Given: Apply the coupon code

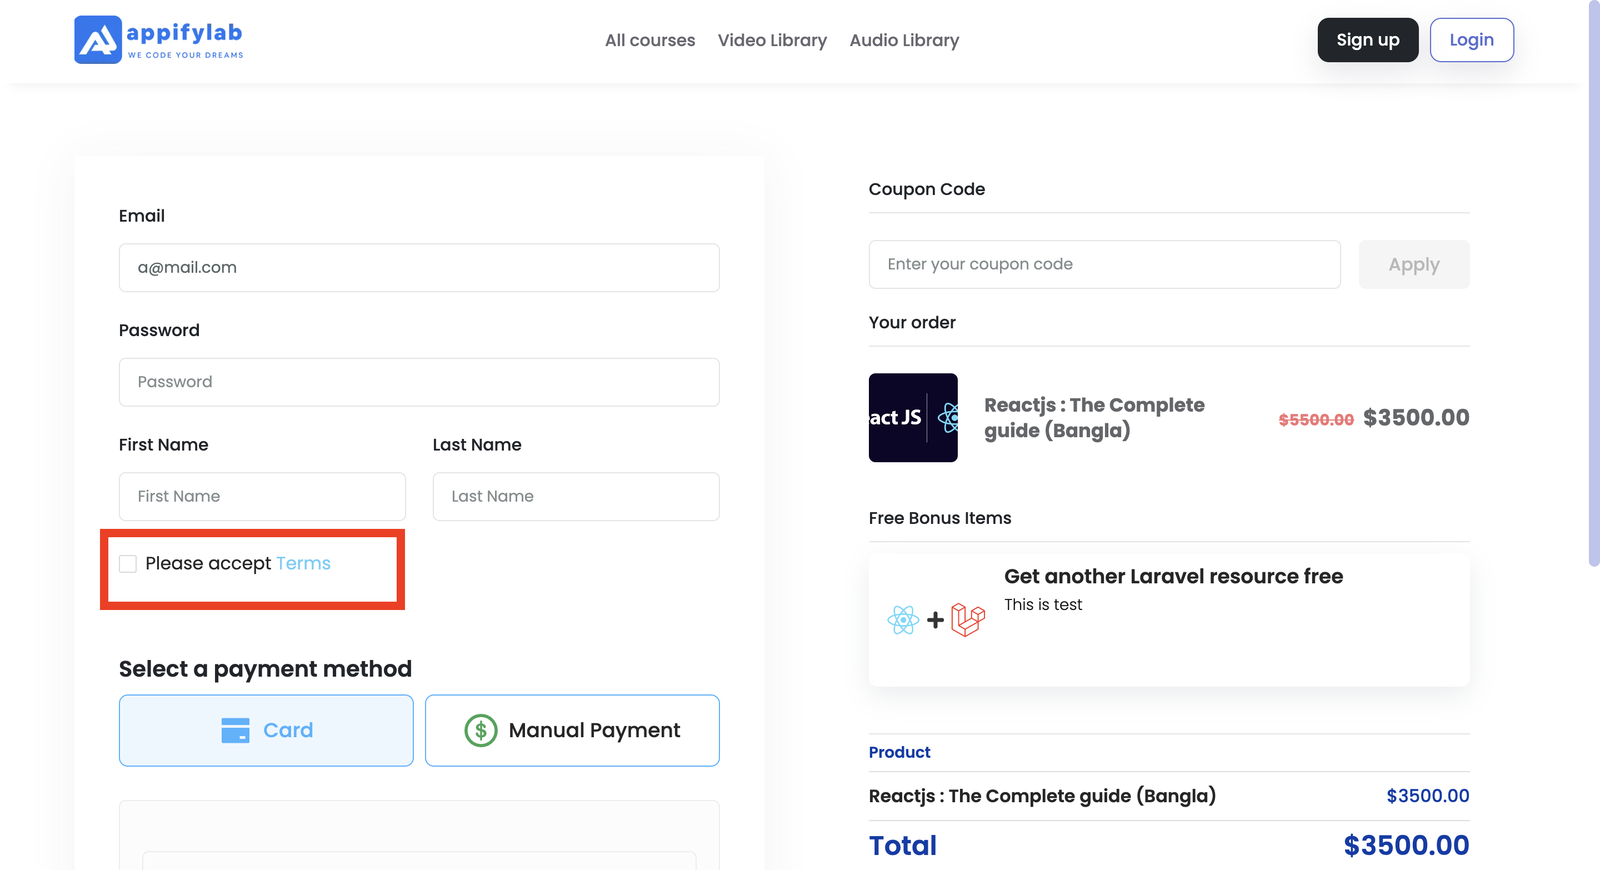Looking at the screenshot, I should point(1413,265).
